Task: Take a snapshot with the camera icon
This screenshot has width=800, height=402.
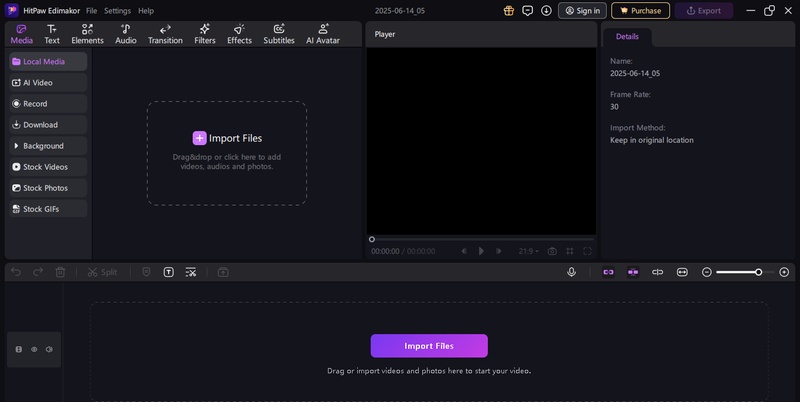Action: pyautogui.click(x=551, y=251)
